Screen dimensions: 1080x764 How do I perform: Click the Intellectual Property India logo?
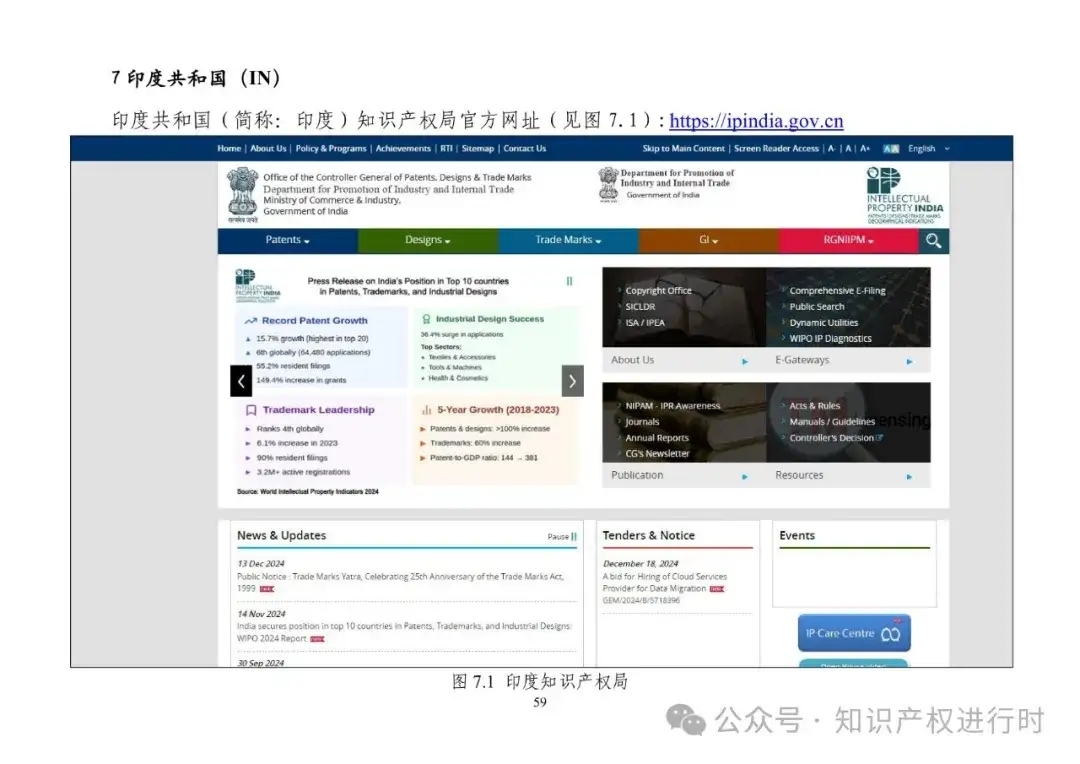point(904,195)
